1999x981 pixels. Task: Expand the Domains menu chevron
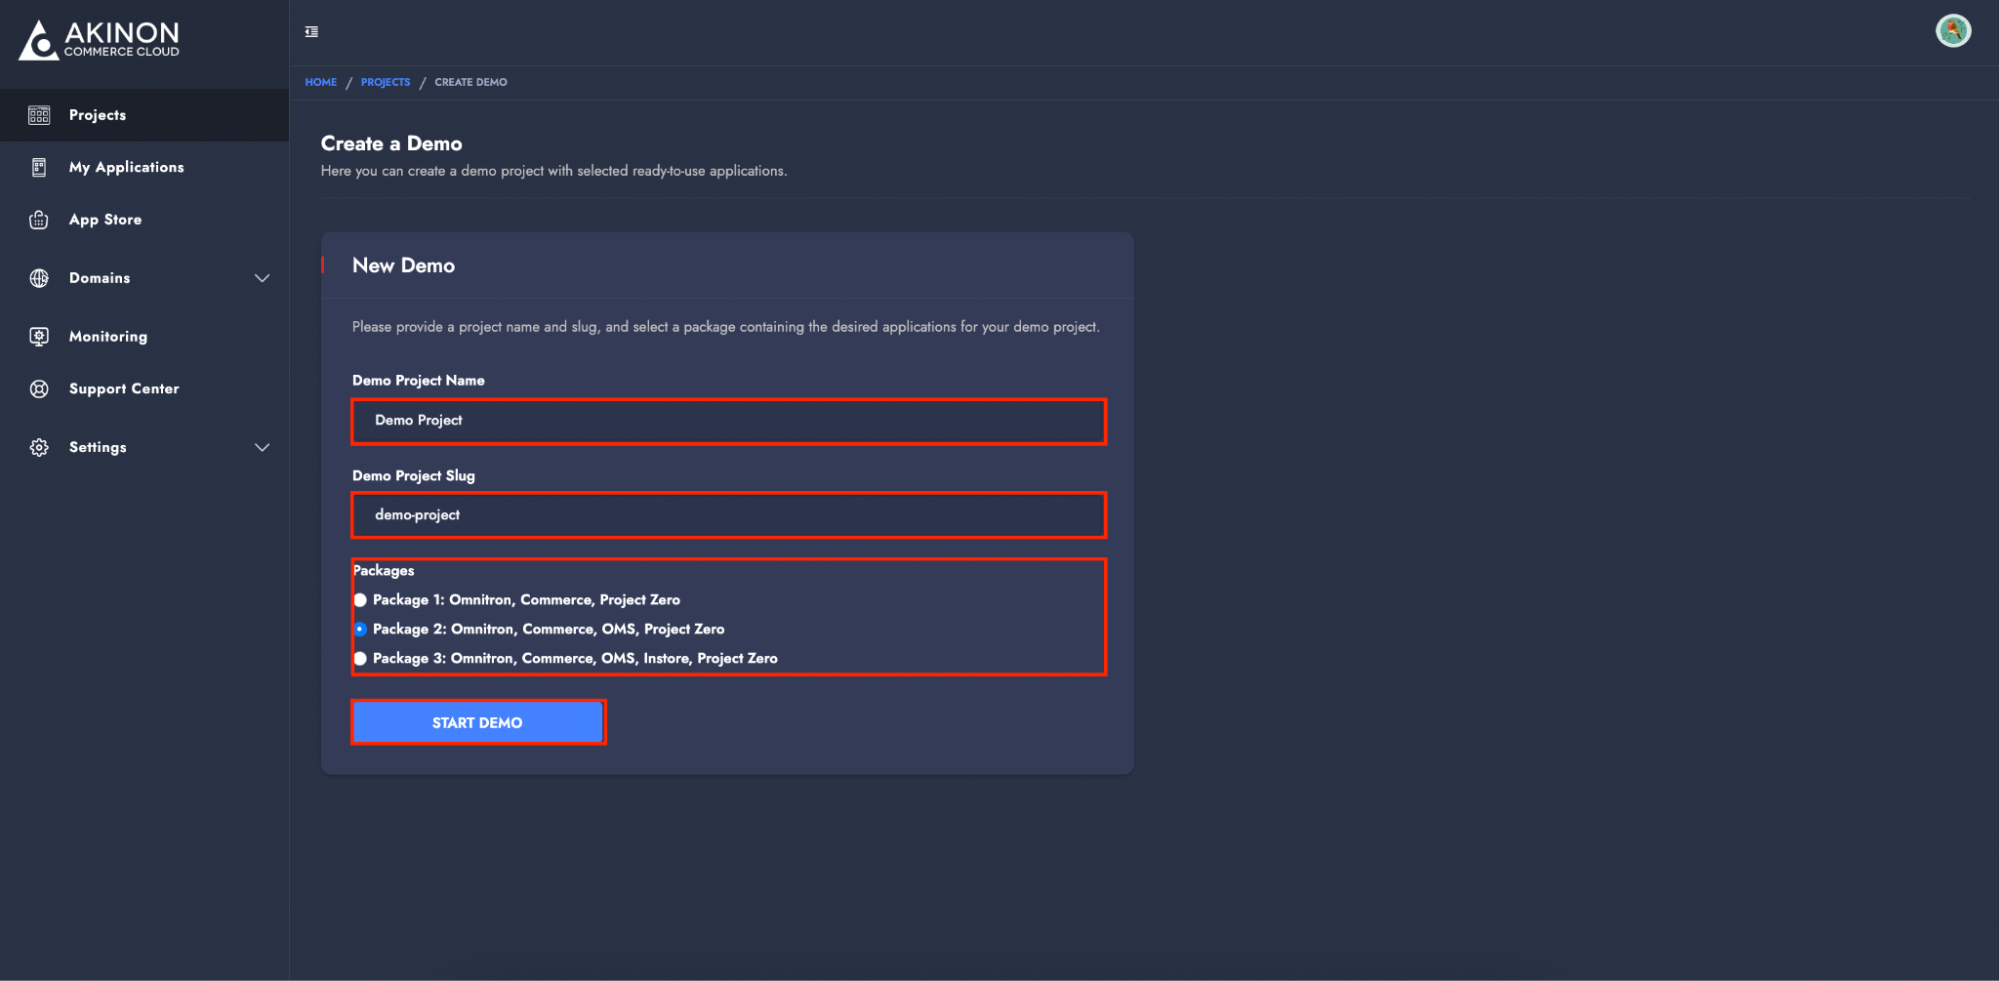(262, 278)
